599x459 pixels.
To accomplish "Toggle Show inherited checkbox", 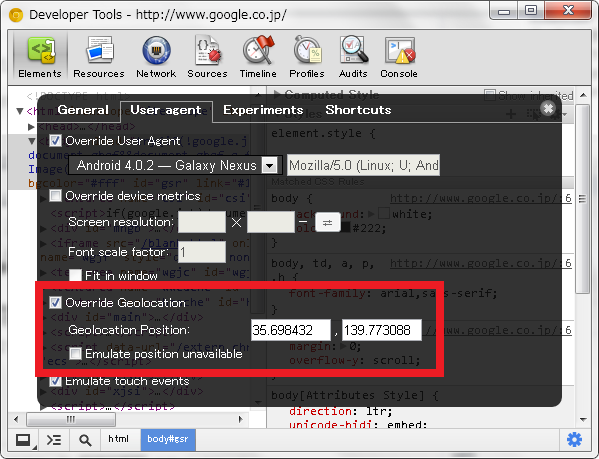I will (x=489, y=95).
